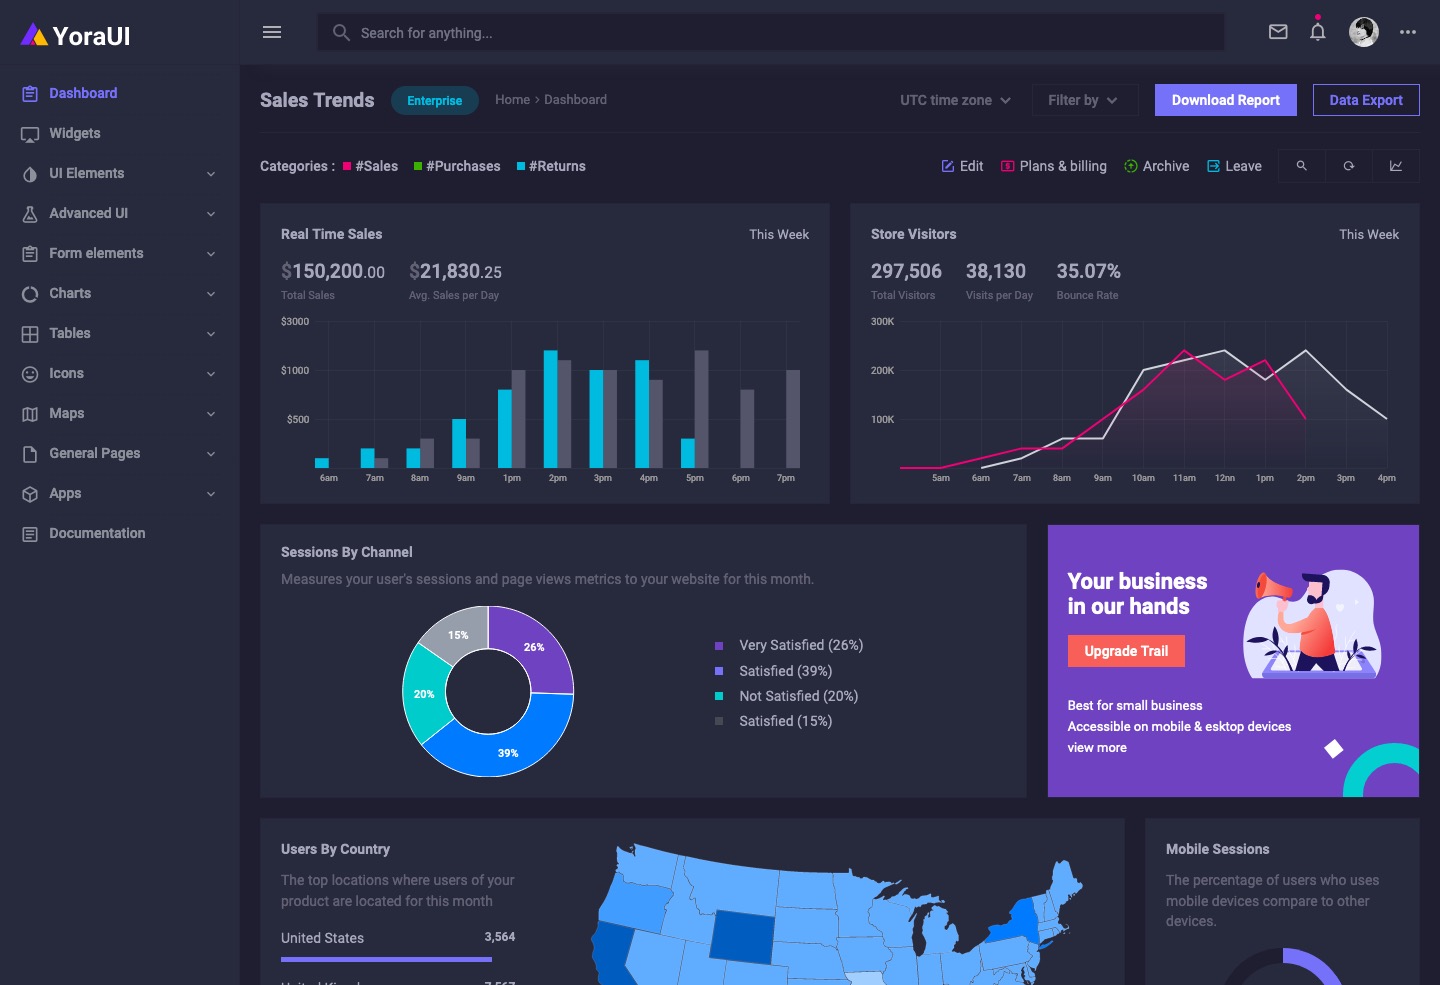1440x985 pixels.
Task: Click the Form elements clipboard icon
Action: tap(30, 253)
